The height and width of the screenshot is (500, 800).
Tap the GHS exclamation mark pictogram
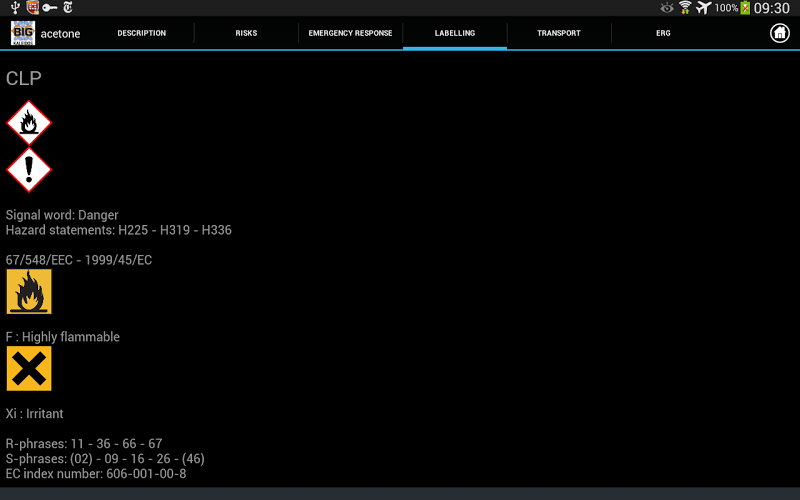(x=29, y=170)
